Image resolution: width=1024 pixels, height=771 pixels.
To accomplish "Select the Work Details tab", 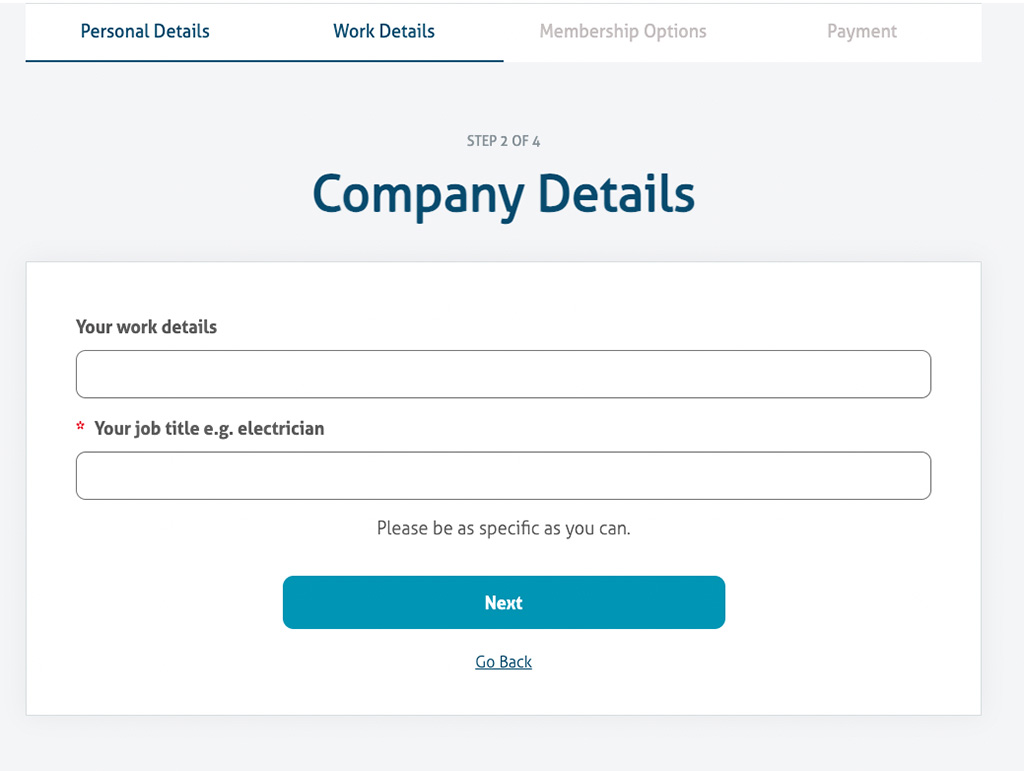I will click(x=384, y=31).
